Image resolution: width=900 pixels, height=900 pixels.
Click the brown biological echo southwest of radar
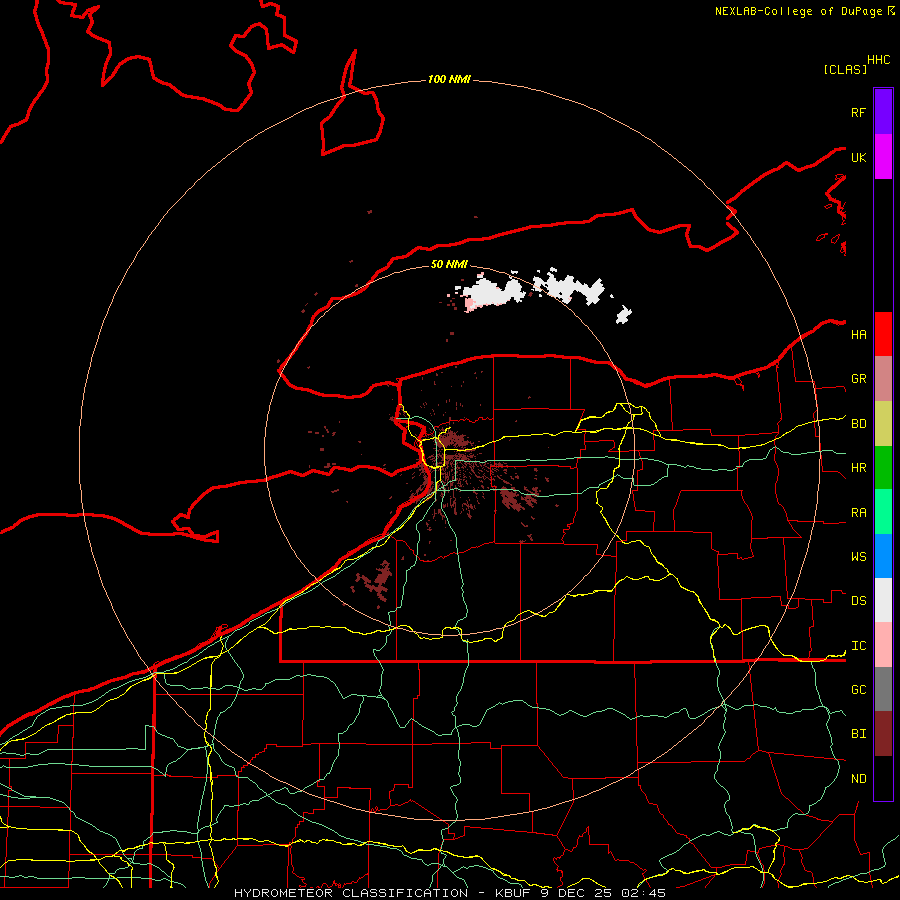tap(375, 581)
